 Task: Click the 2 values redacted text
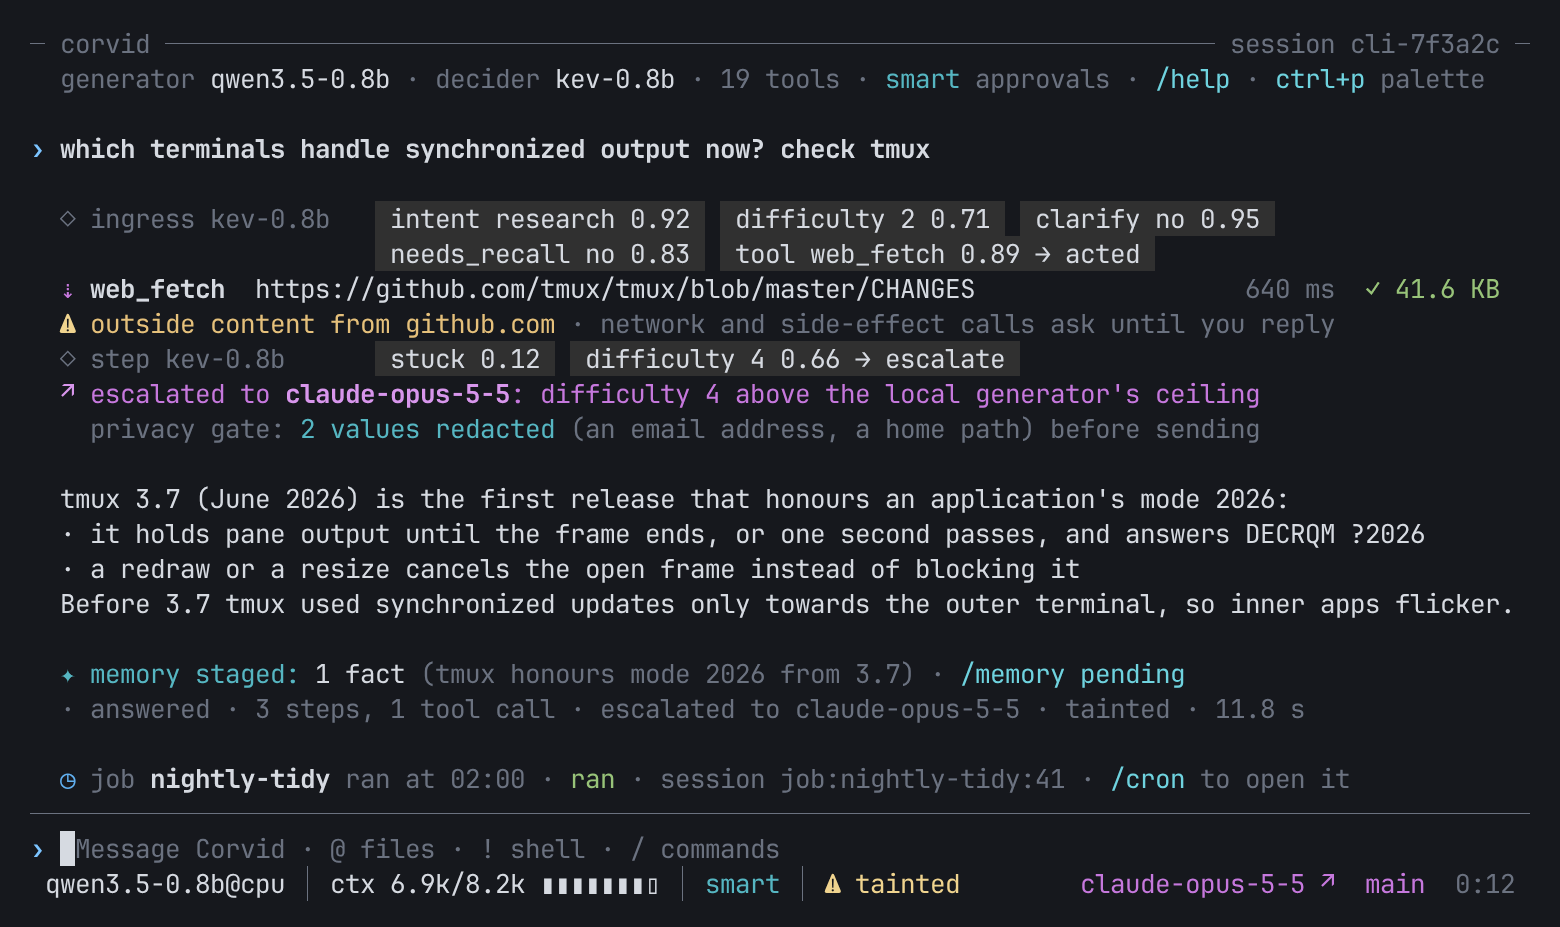tap(427, 429)
